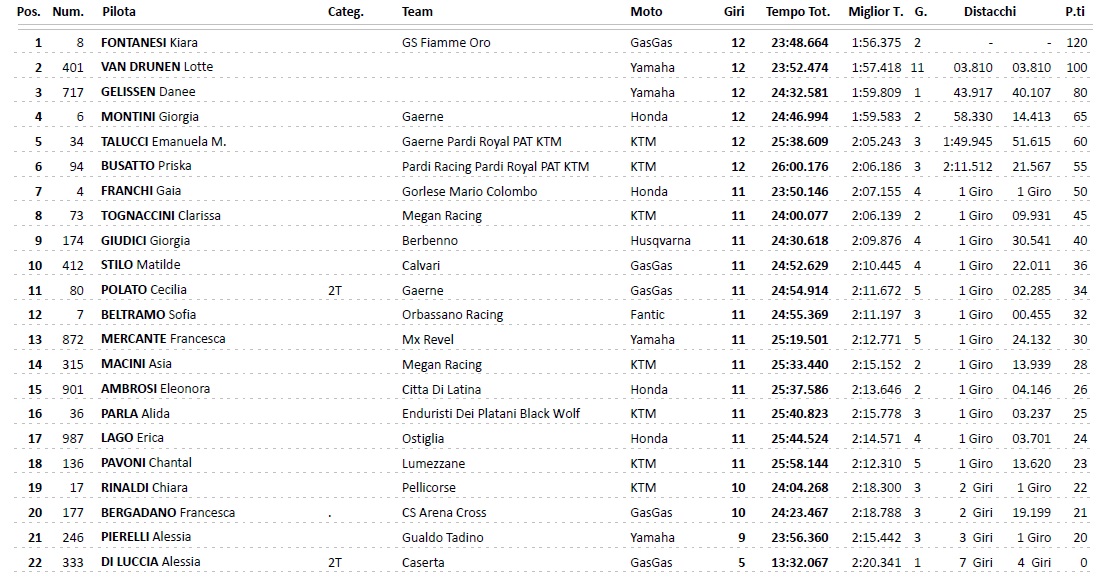Viewport: 1114px width, 579px height.
Task: Click the Husqvarna moto entry
Action: click(x=660, y=241)
